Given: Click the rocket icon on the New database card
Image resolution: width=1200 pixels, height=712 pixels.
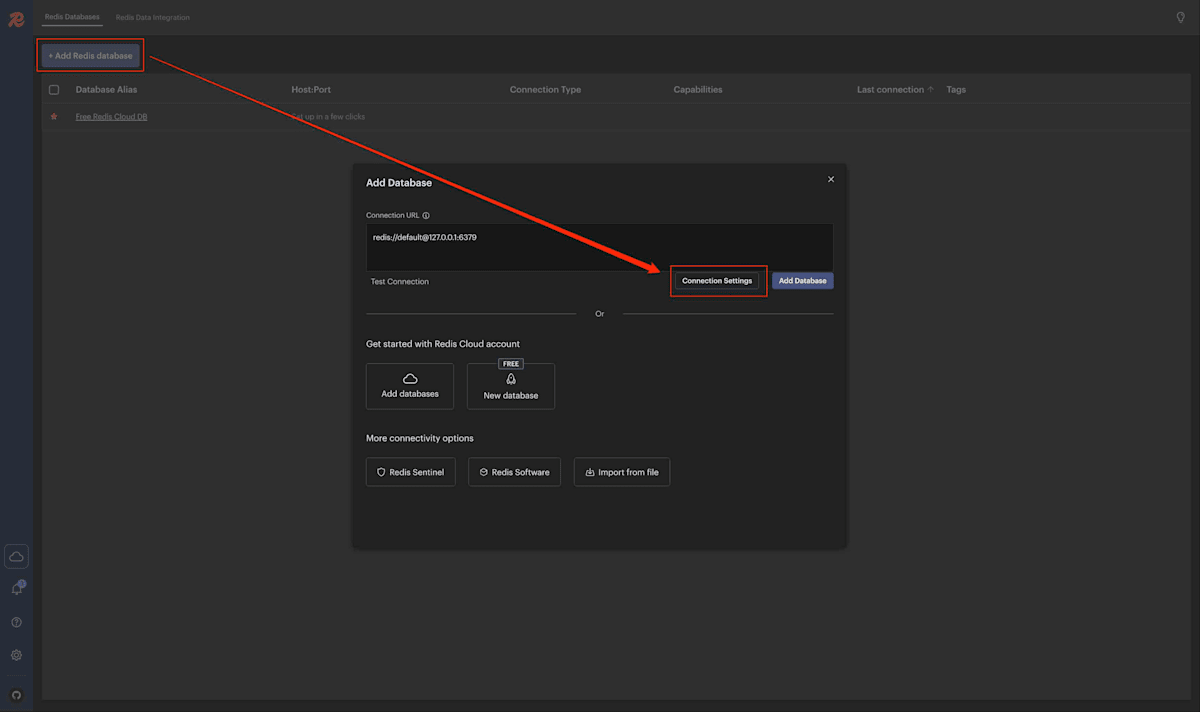Looking at the screenshot, I should (x=511, y=380).
